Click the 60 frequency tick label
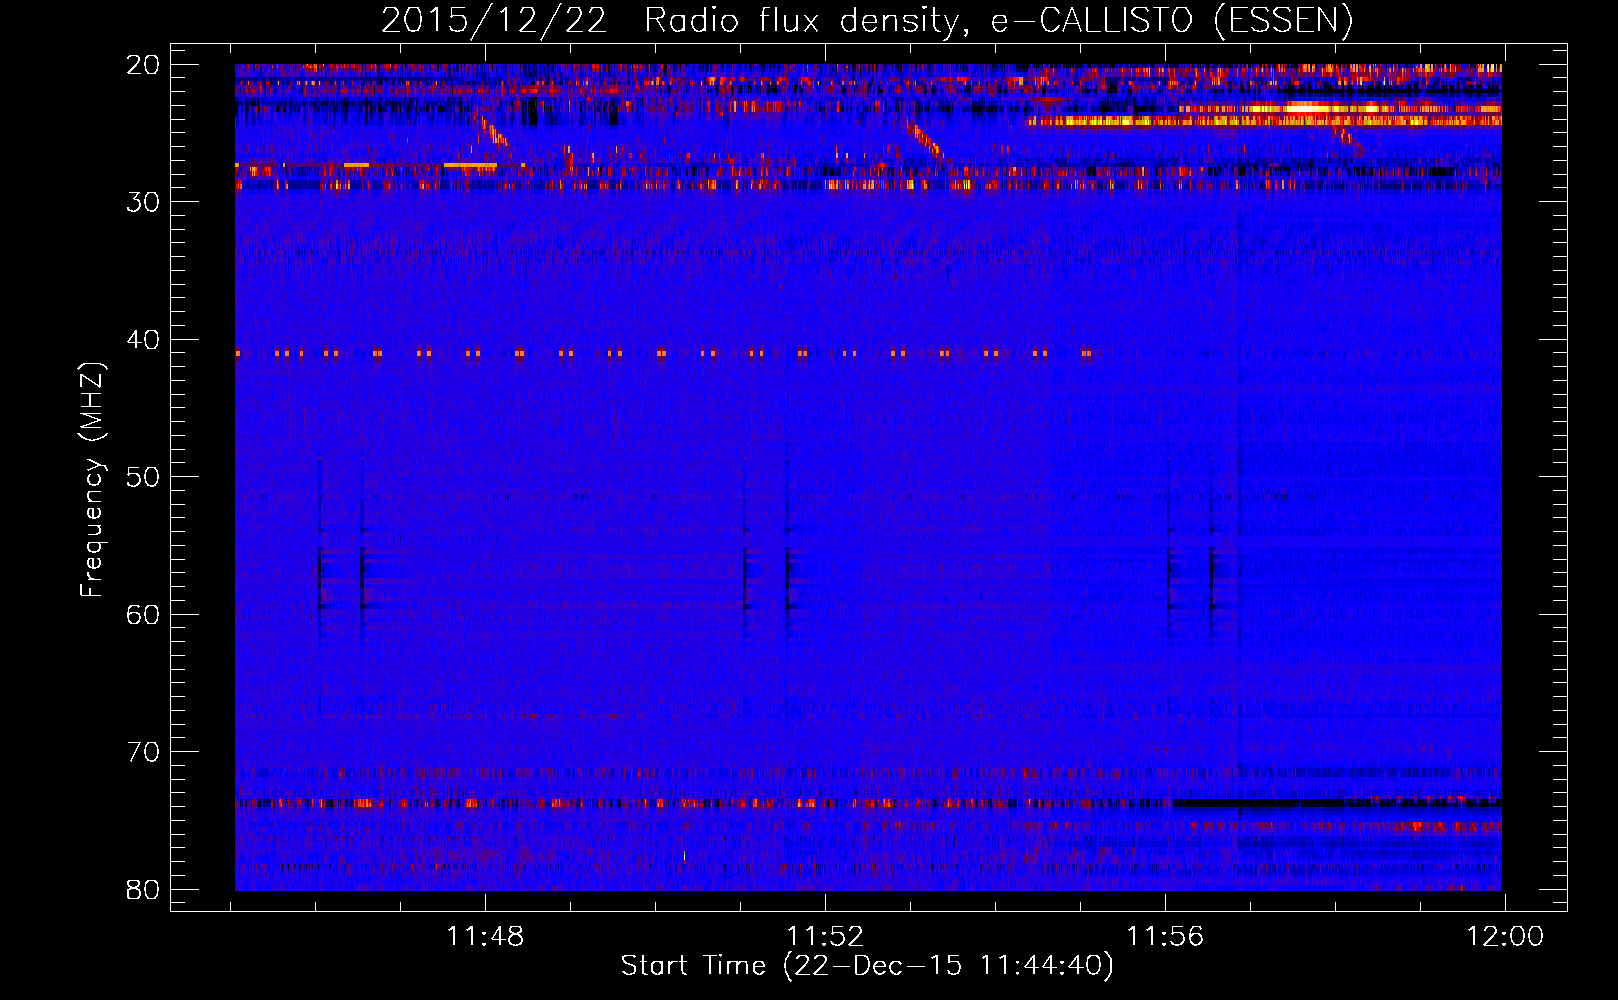This screenshot has height=1000, width=1618. click(144, 614)
